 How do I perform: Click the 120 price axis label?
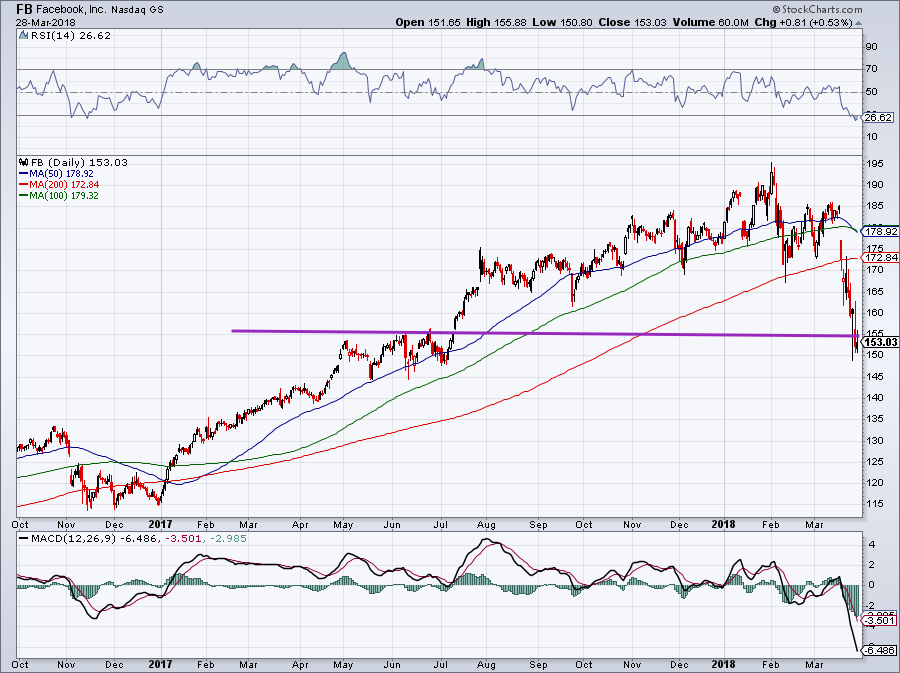coord(875,483)
